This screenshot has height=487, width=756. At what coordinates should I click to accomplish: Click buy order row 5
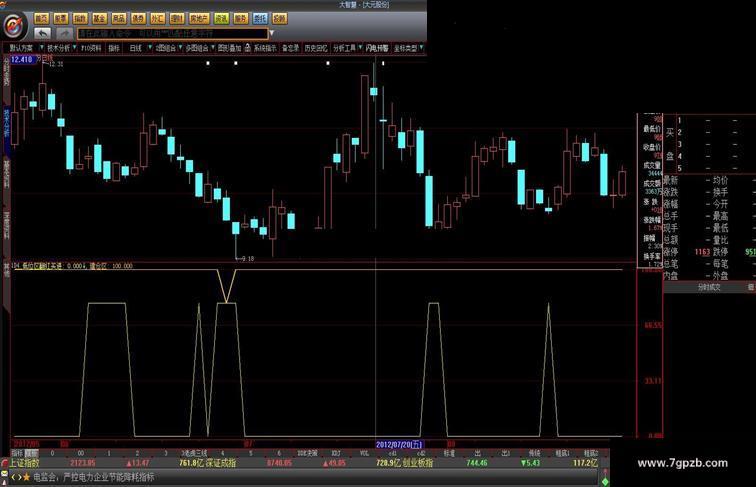[716, 168]
